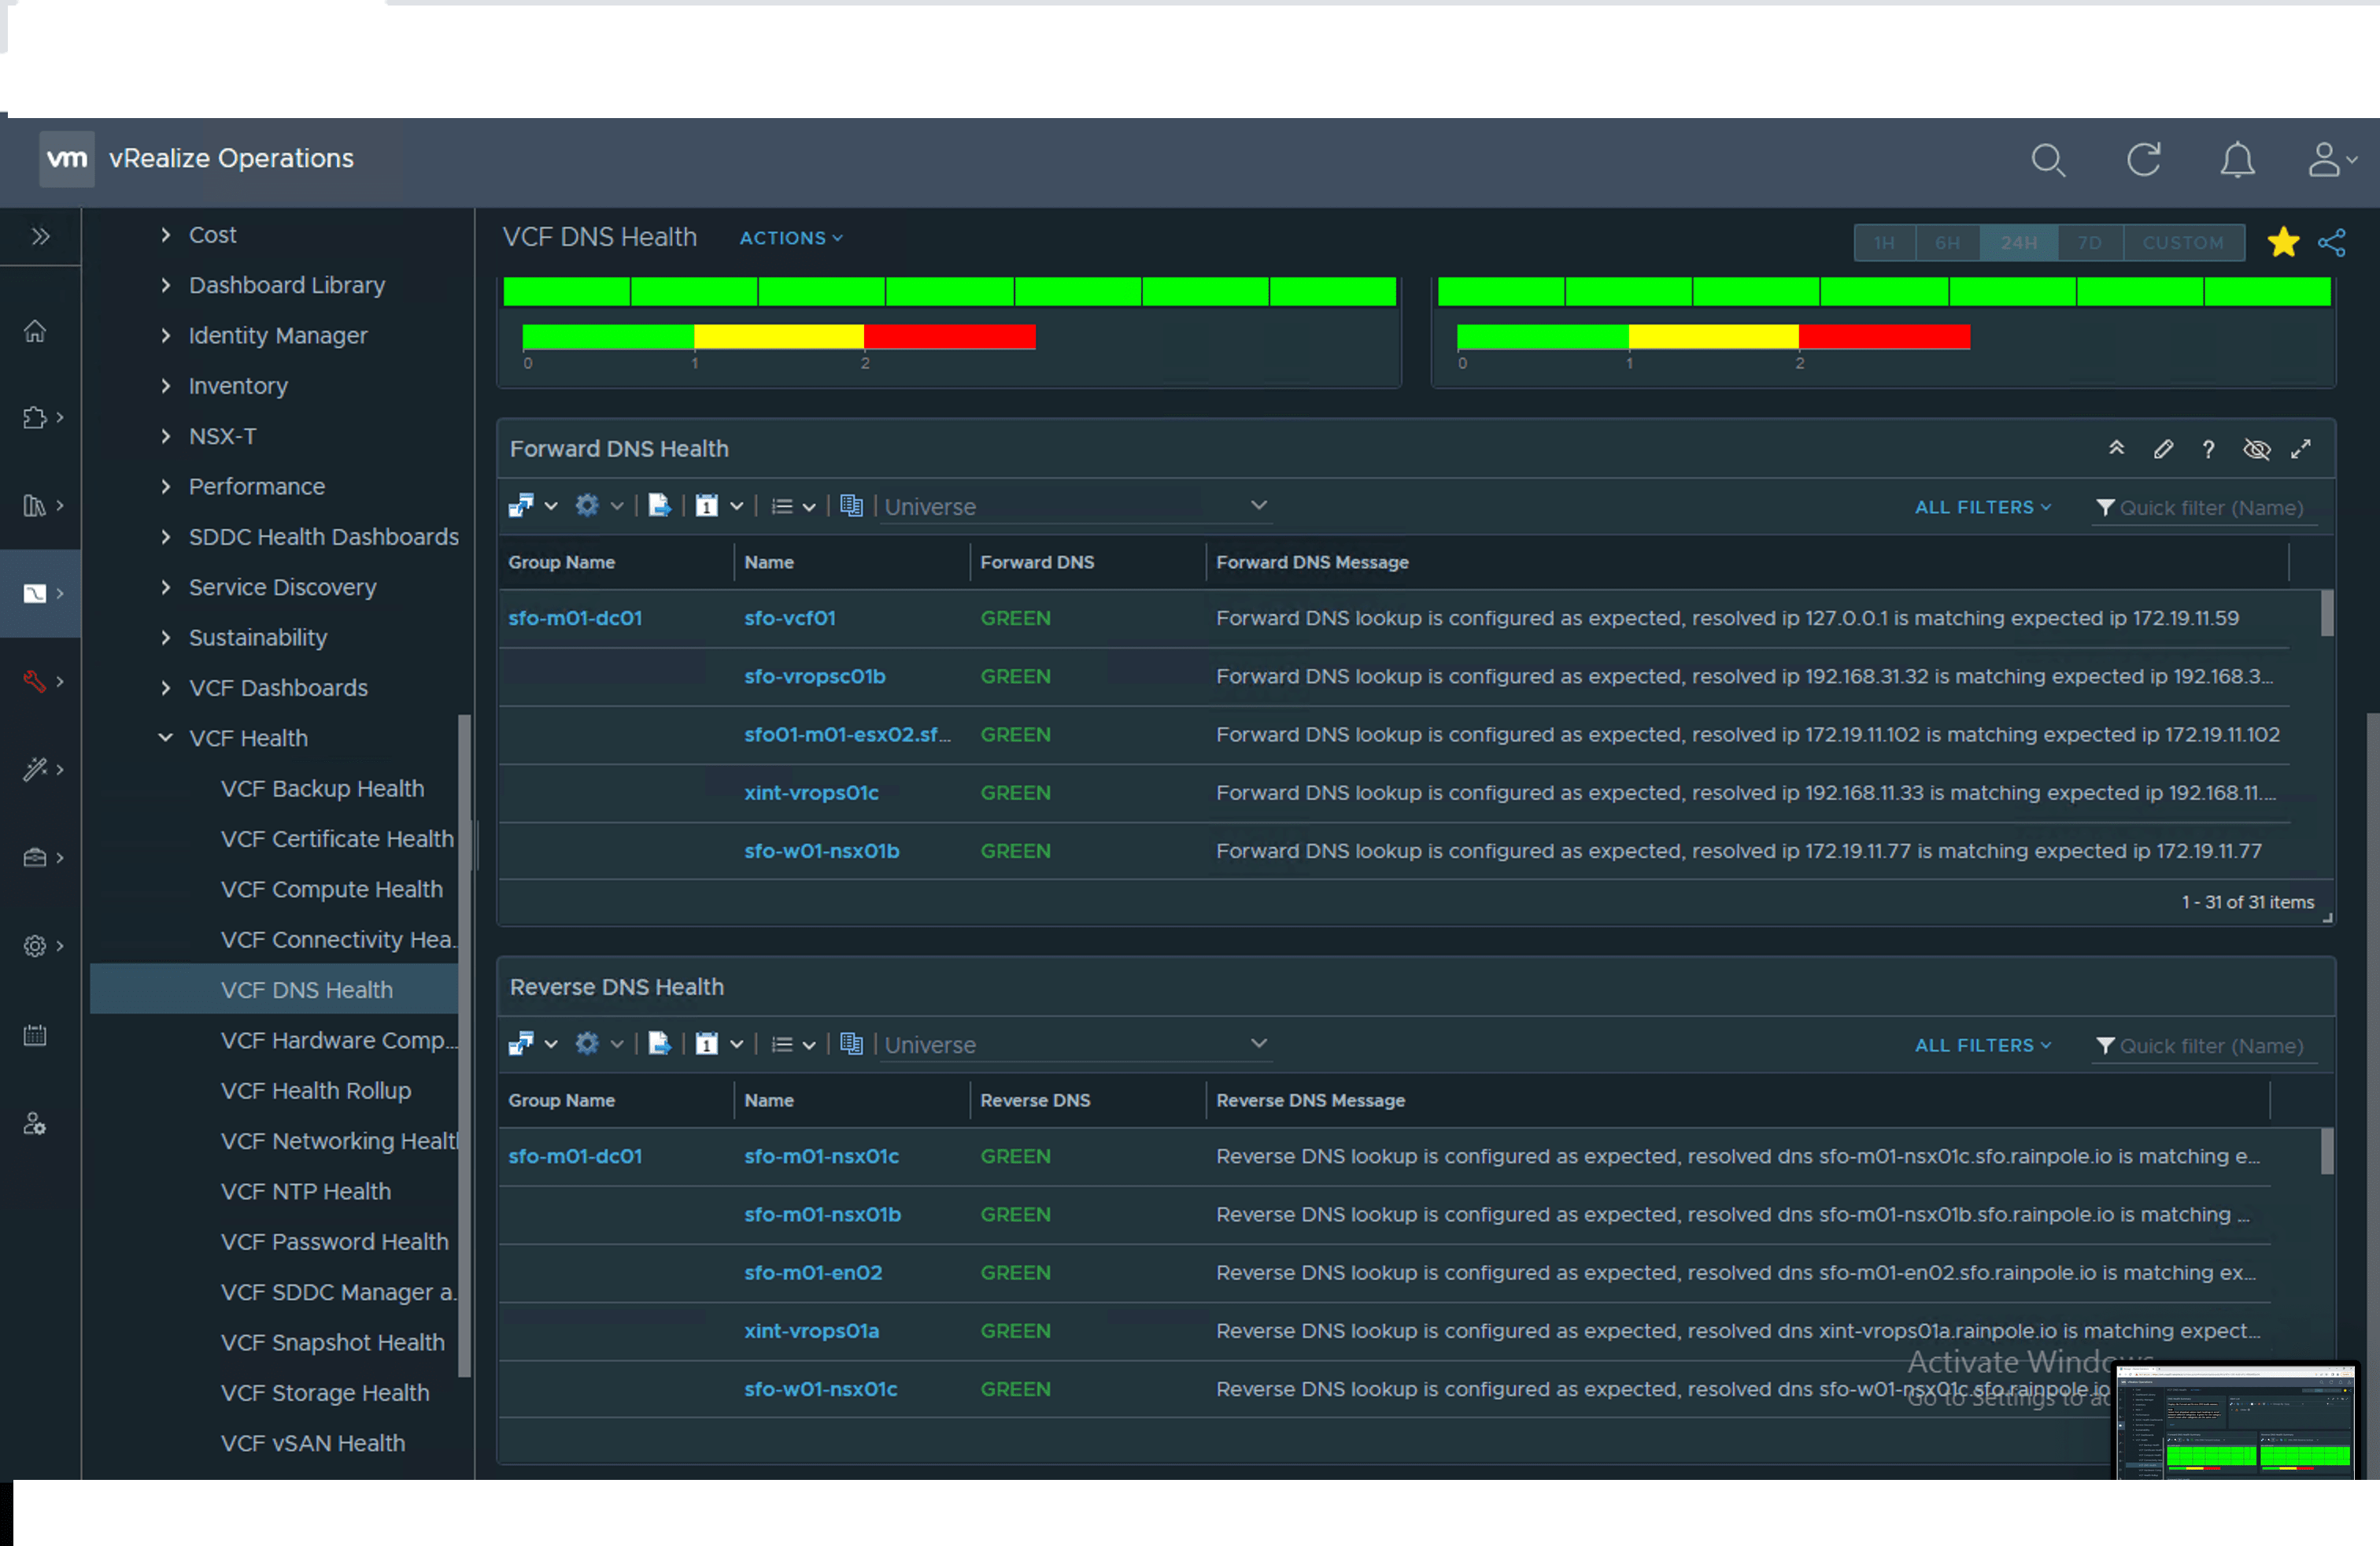Click the share dashboard icon
Image resolution: width=2380 pixels, height=1546 pixels.
[x=2331, y=243]
